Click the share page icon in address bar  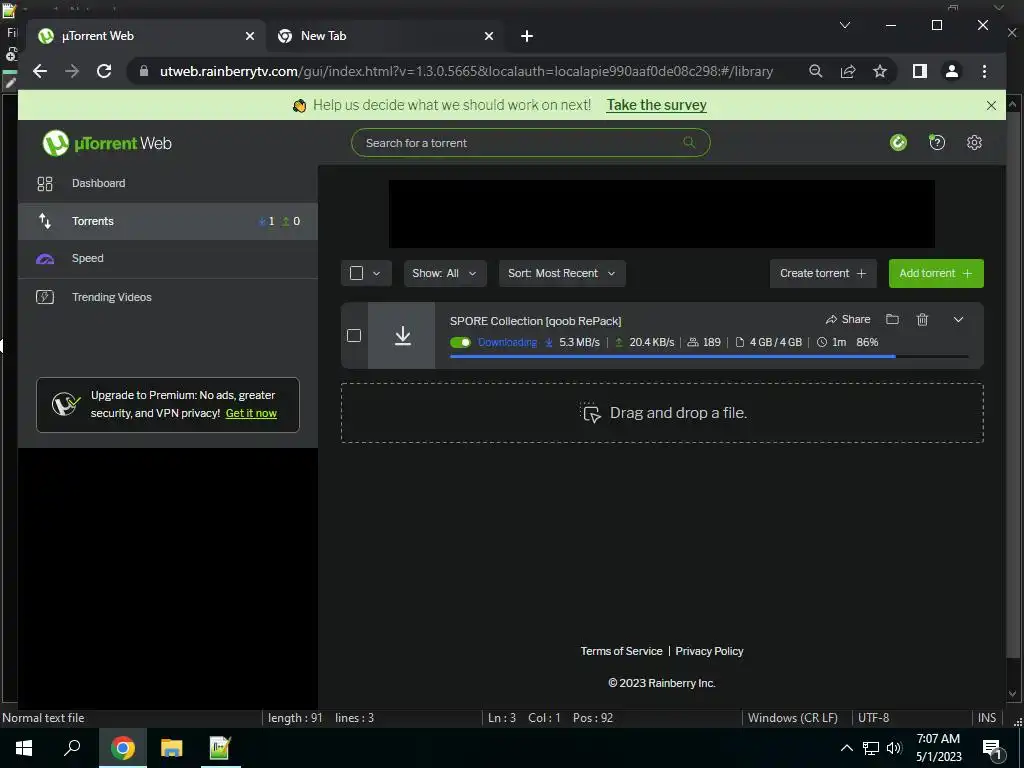coord(848,71)
